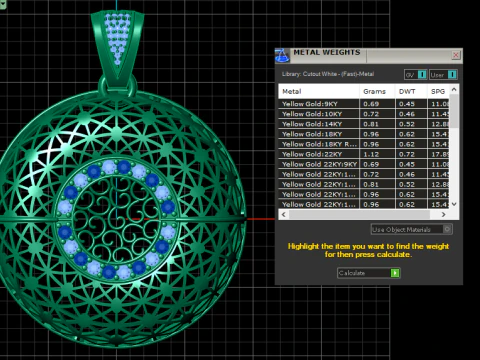Click Grams value 1.12 for 22KY

coord(371,154)
